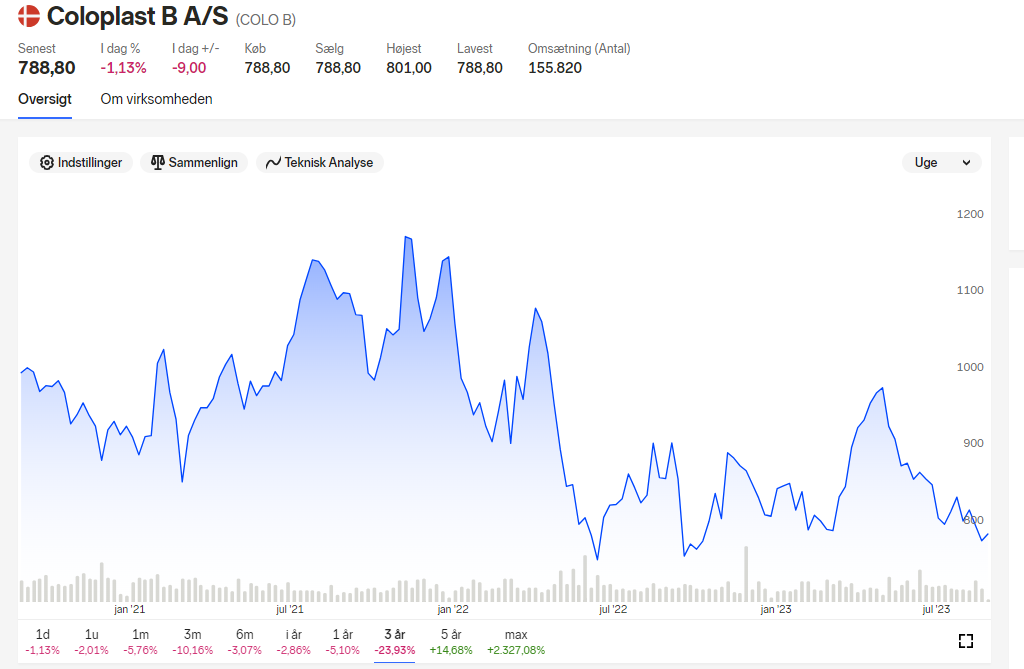Click the Senest price 788,80
Viewport: 1024px width, 669px height.
point(47,68)
